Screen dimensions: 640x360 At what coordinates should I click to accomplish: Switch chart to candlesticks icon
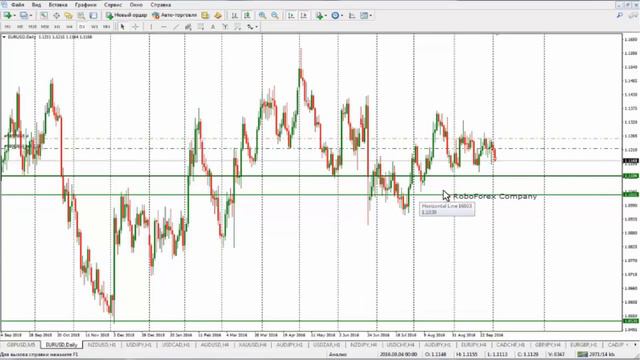pos(247,16)
